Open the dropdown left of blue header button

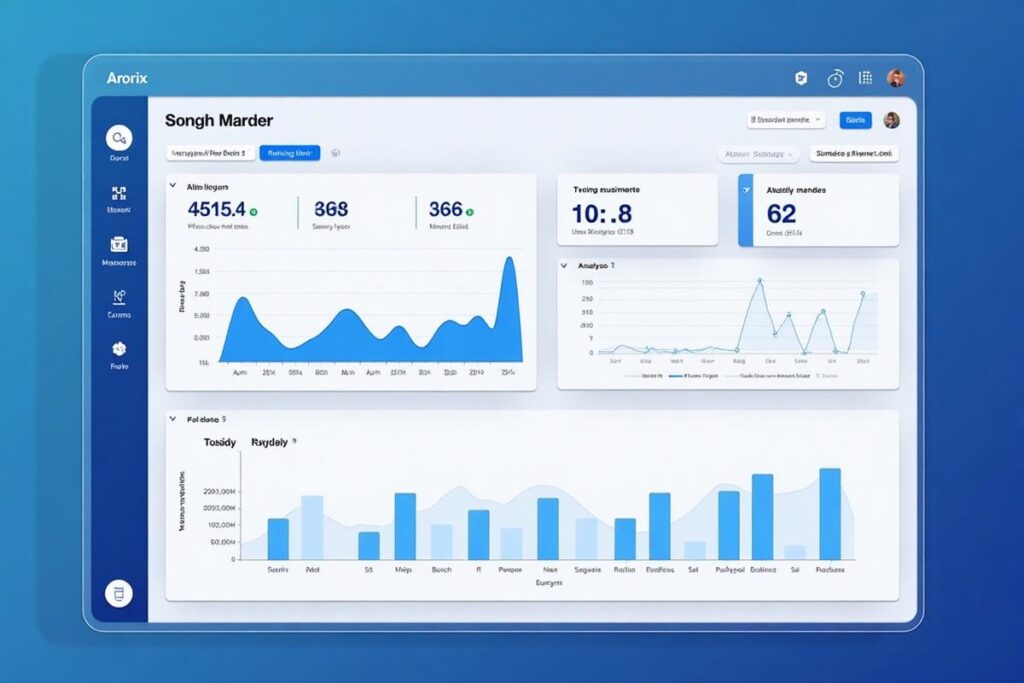click(785, 120)
